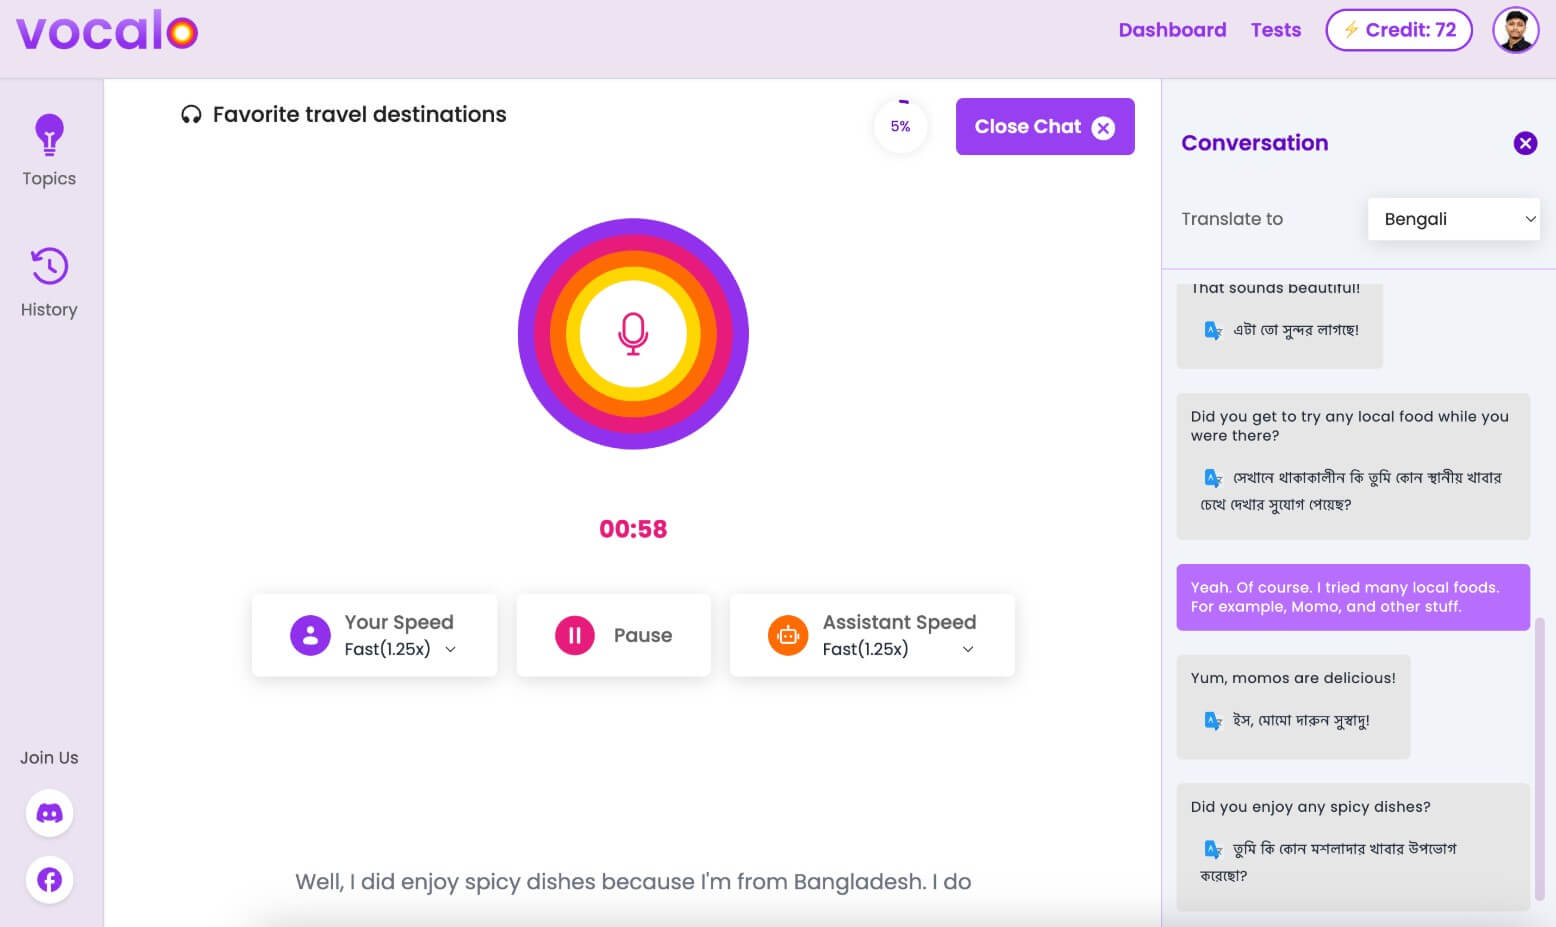
Task: Open the user profile avatar
Action: tap(1516, 30)
